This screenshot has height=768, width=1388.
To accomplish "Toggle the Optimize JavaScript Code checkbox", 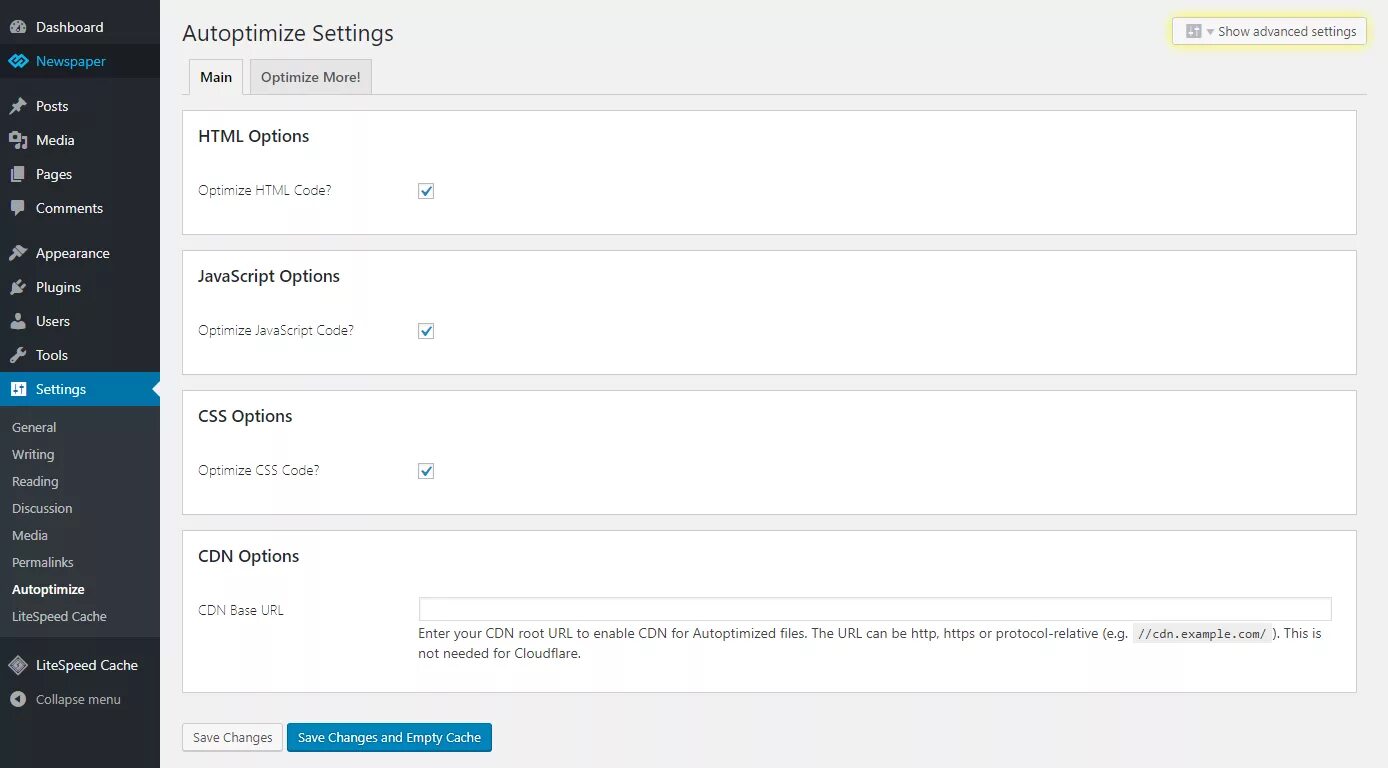I will pyautogui.click(x=426, y=331).
